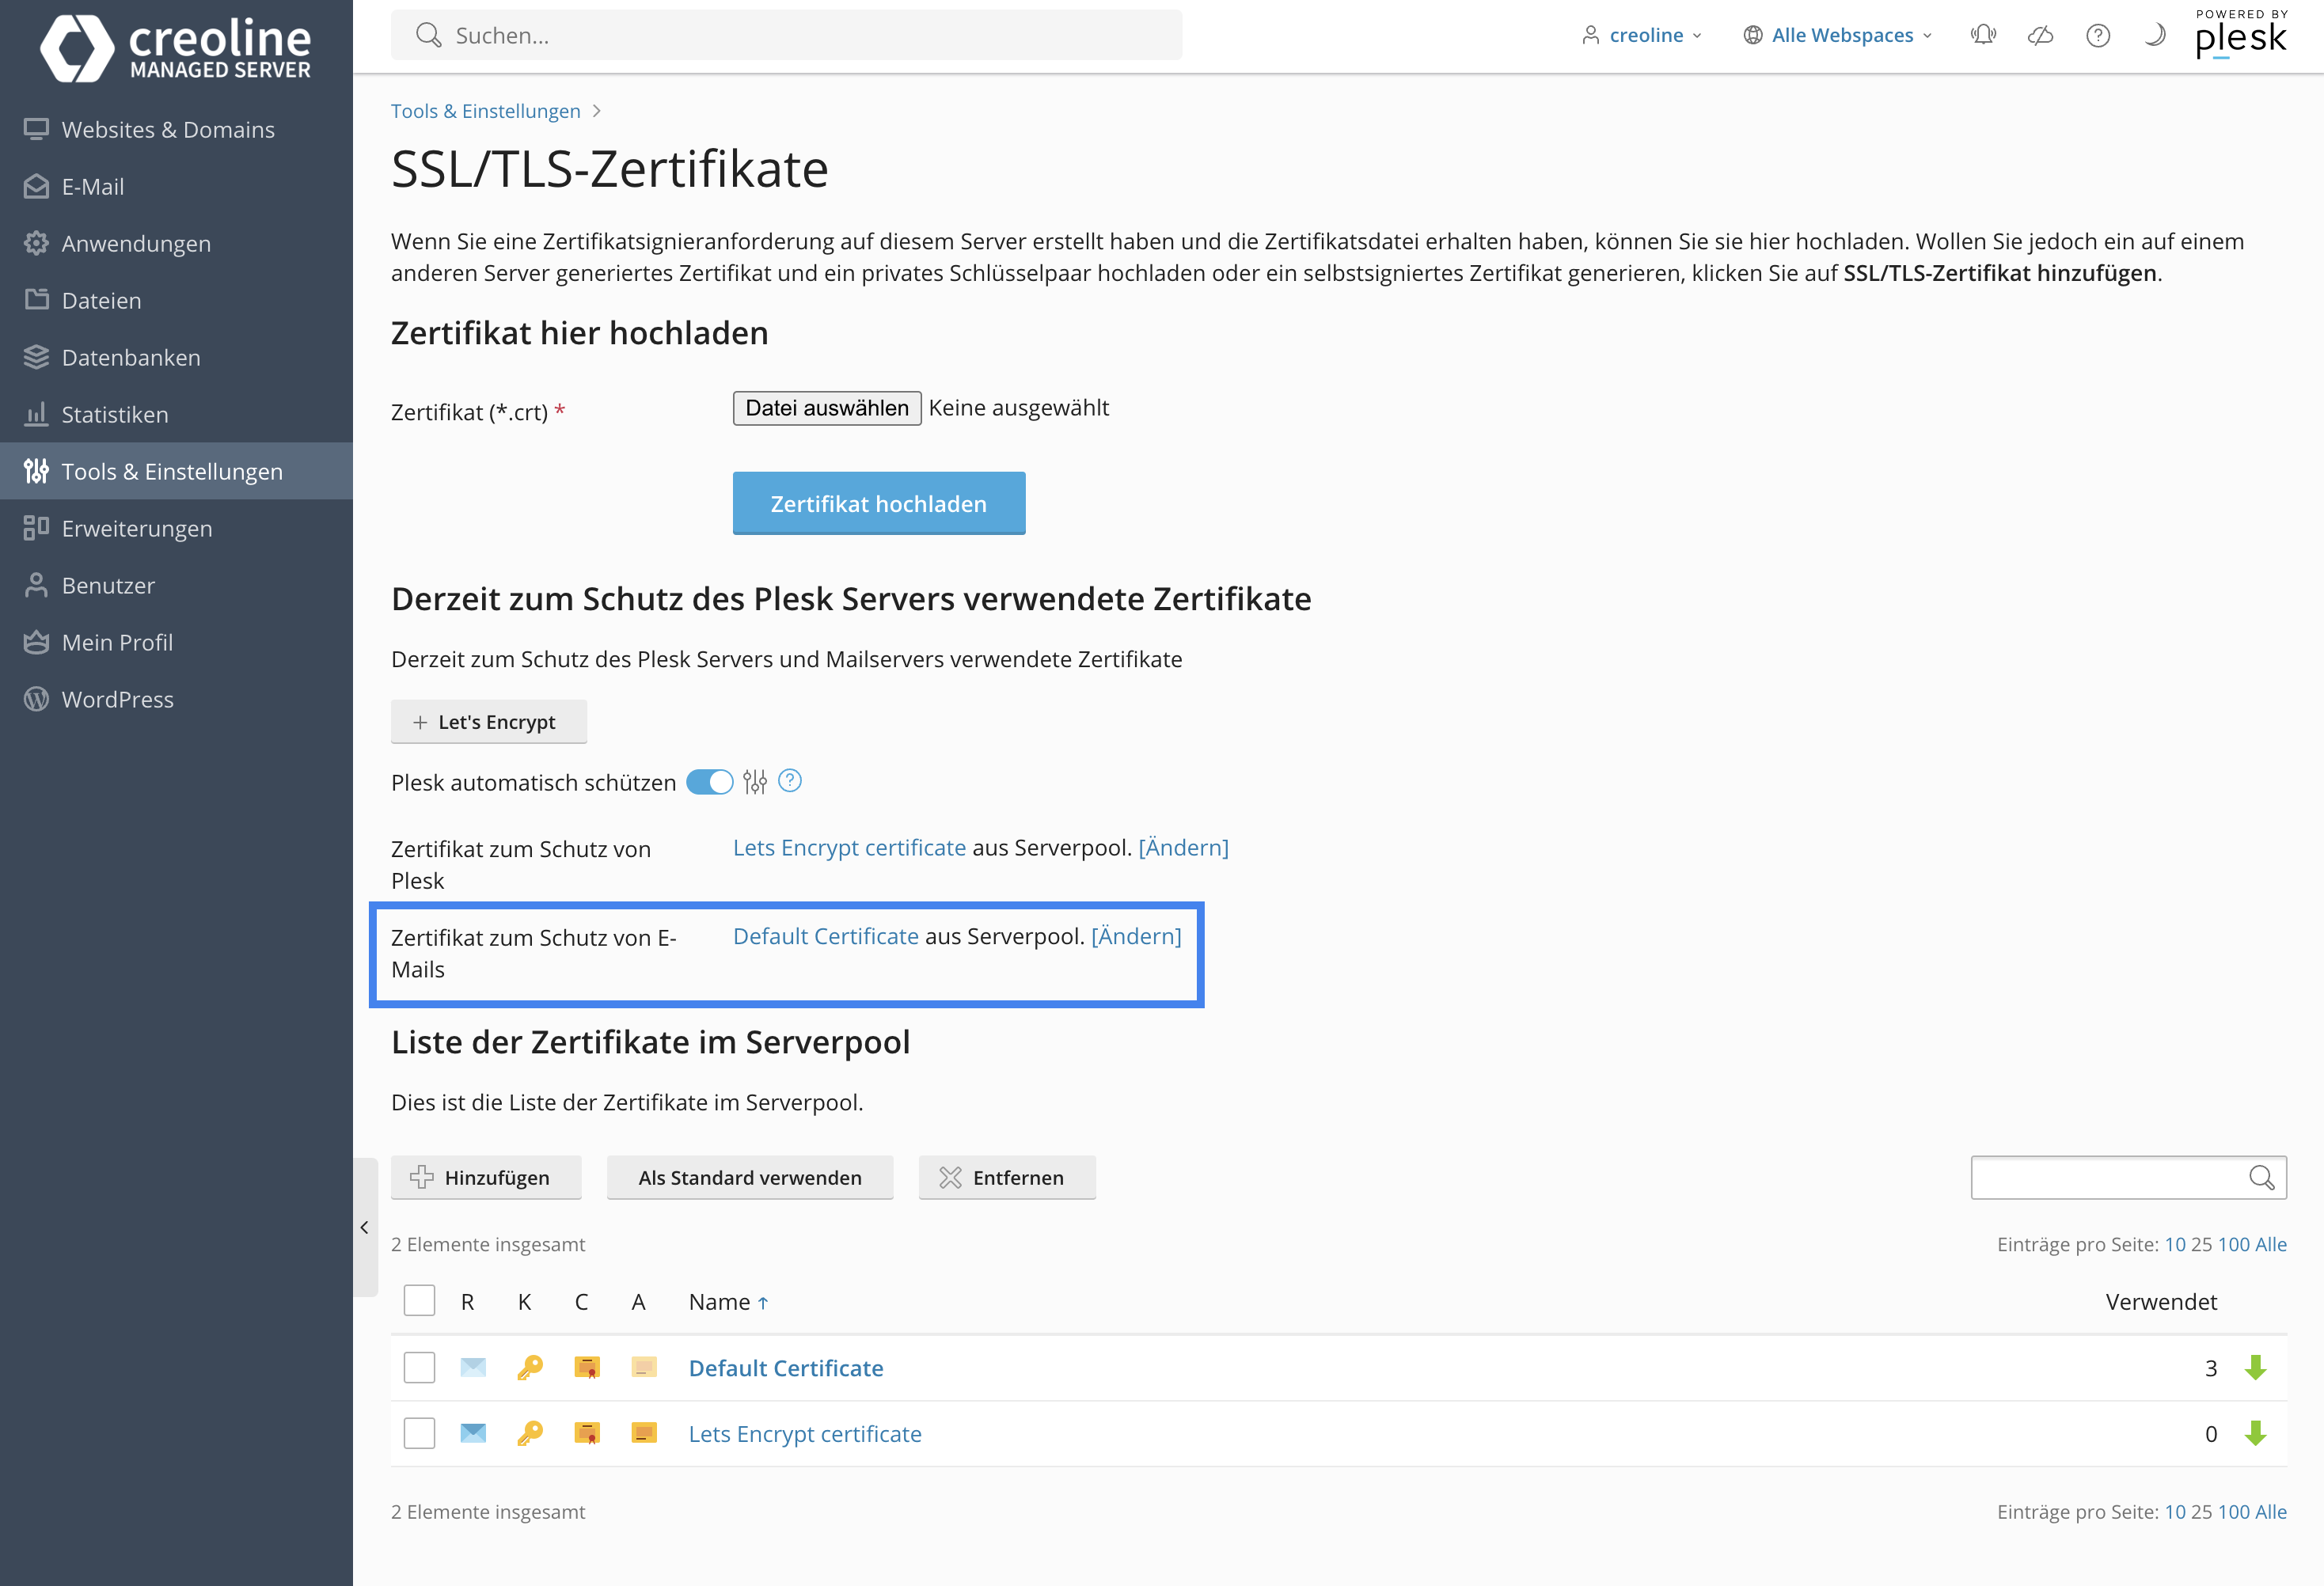Check the Lets Encrypt certificate row checkbox
This screenshot has height=1586, width=2324.
tap(419, 1433)
